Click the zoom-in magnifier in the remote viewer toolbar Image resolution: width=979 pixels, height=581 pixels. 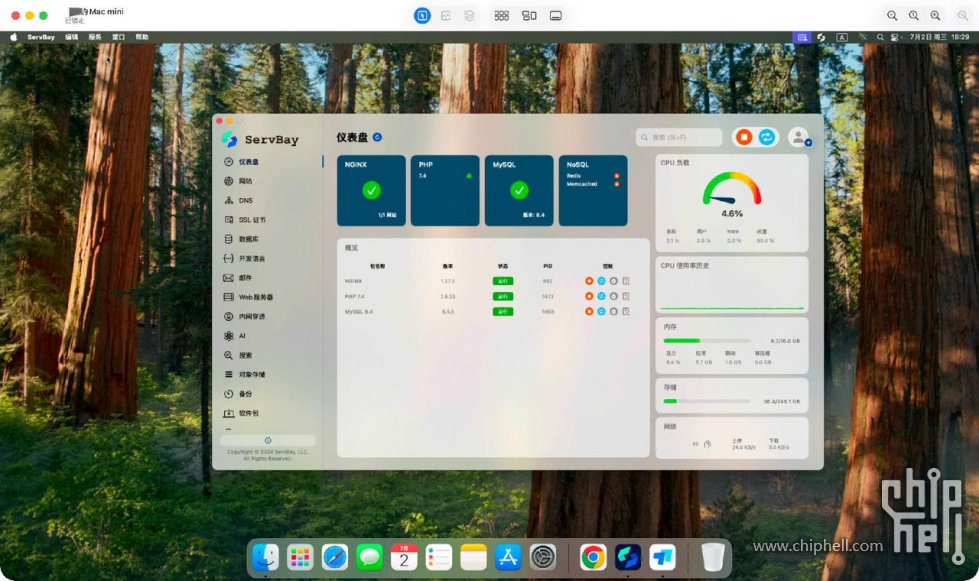tap(935, 16)
